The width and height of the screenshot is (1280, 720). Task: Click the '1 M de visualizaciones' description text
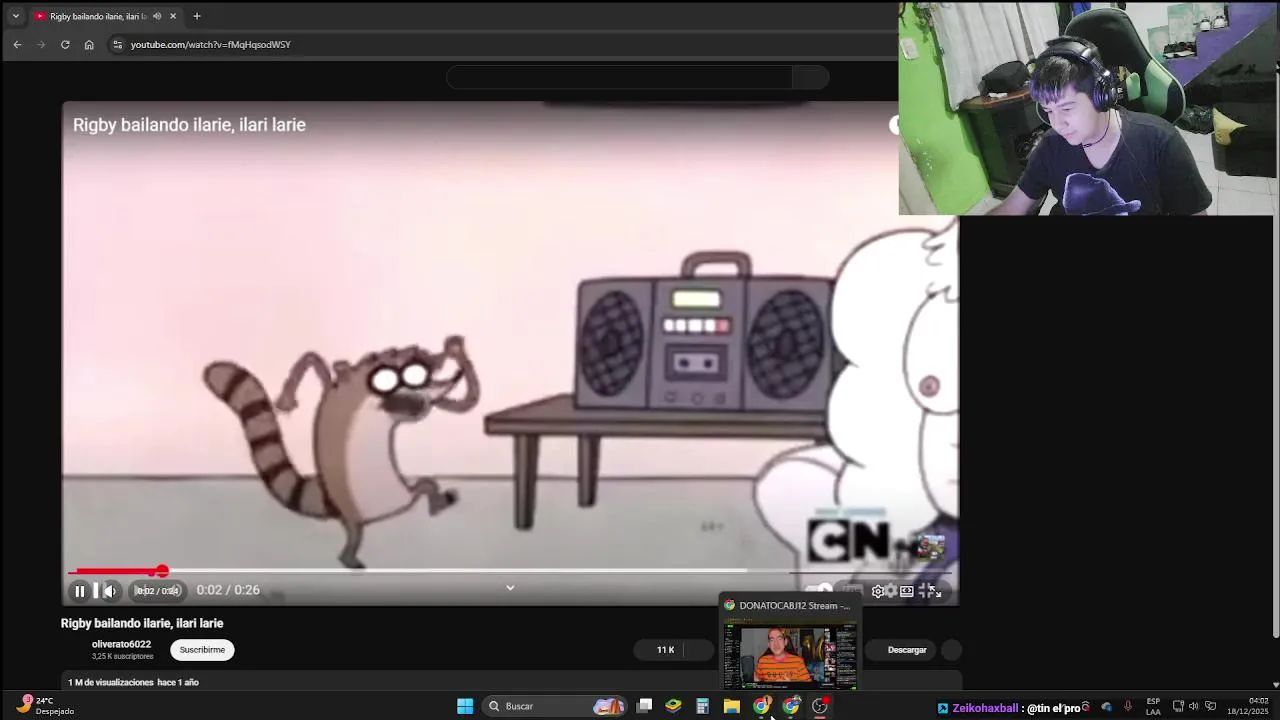(111, 682)
